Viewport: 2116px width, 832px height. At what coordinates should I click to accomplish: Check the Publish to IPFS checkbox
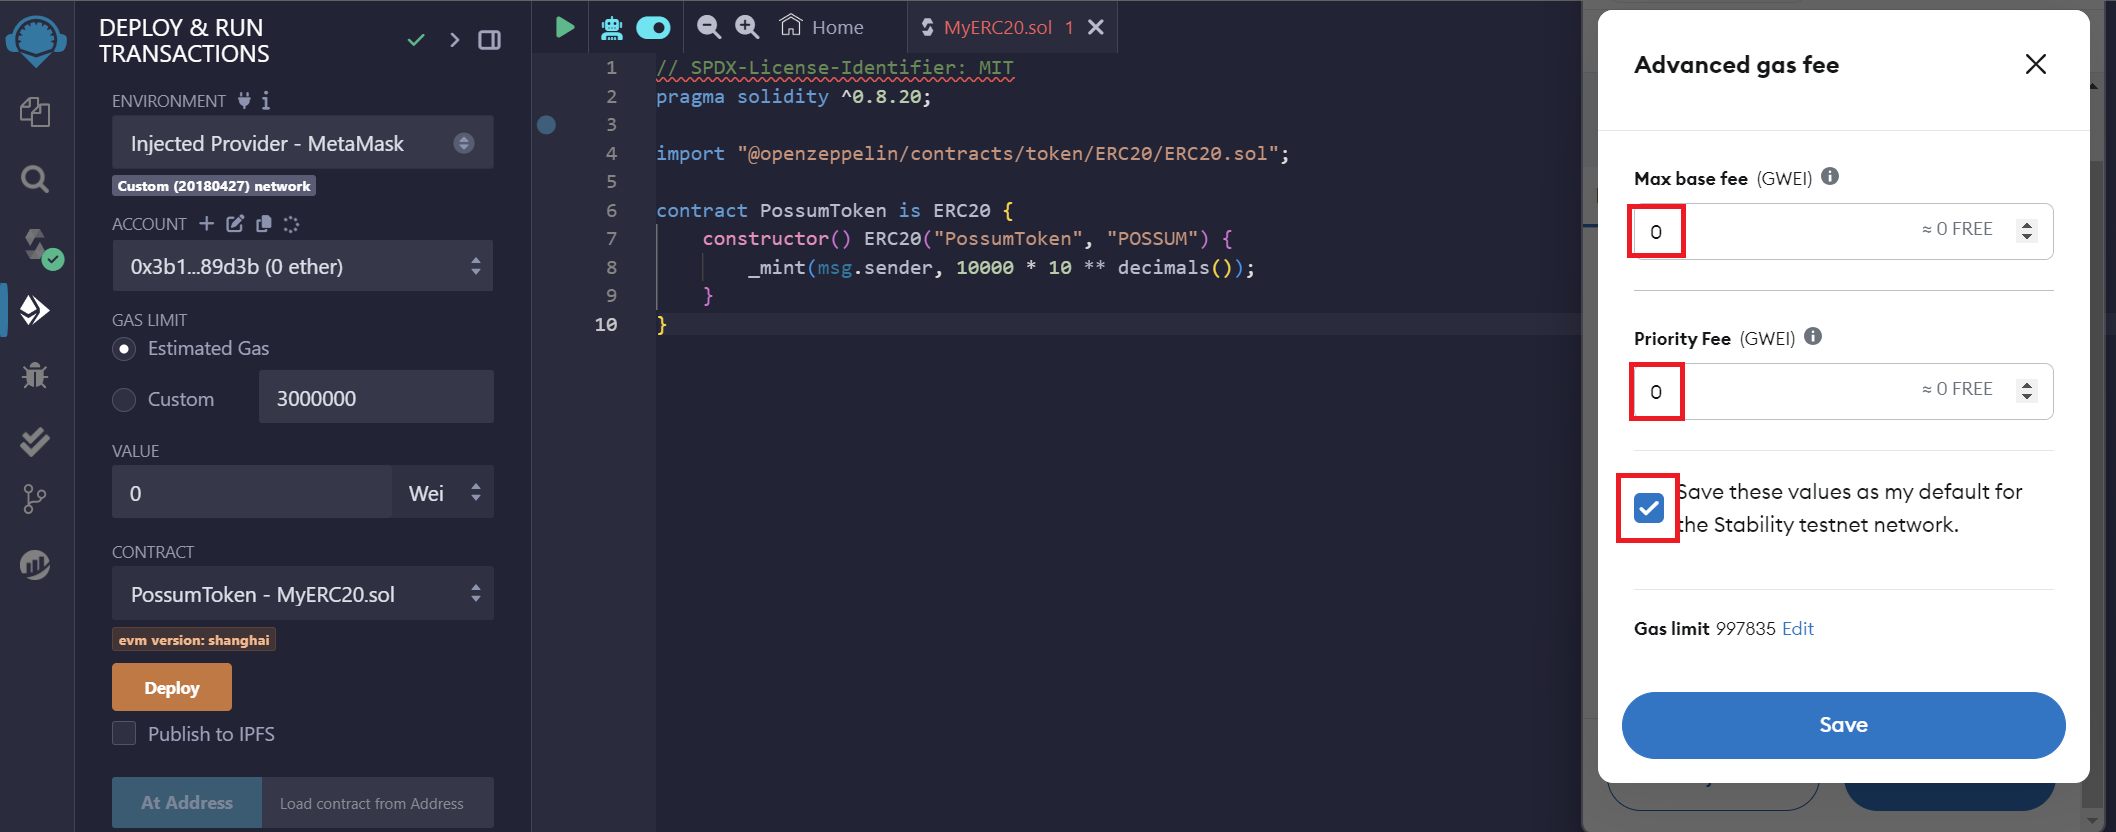coord(124,734)
